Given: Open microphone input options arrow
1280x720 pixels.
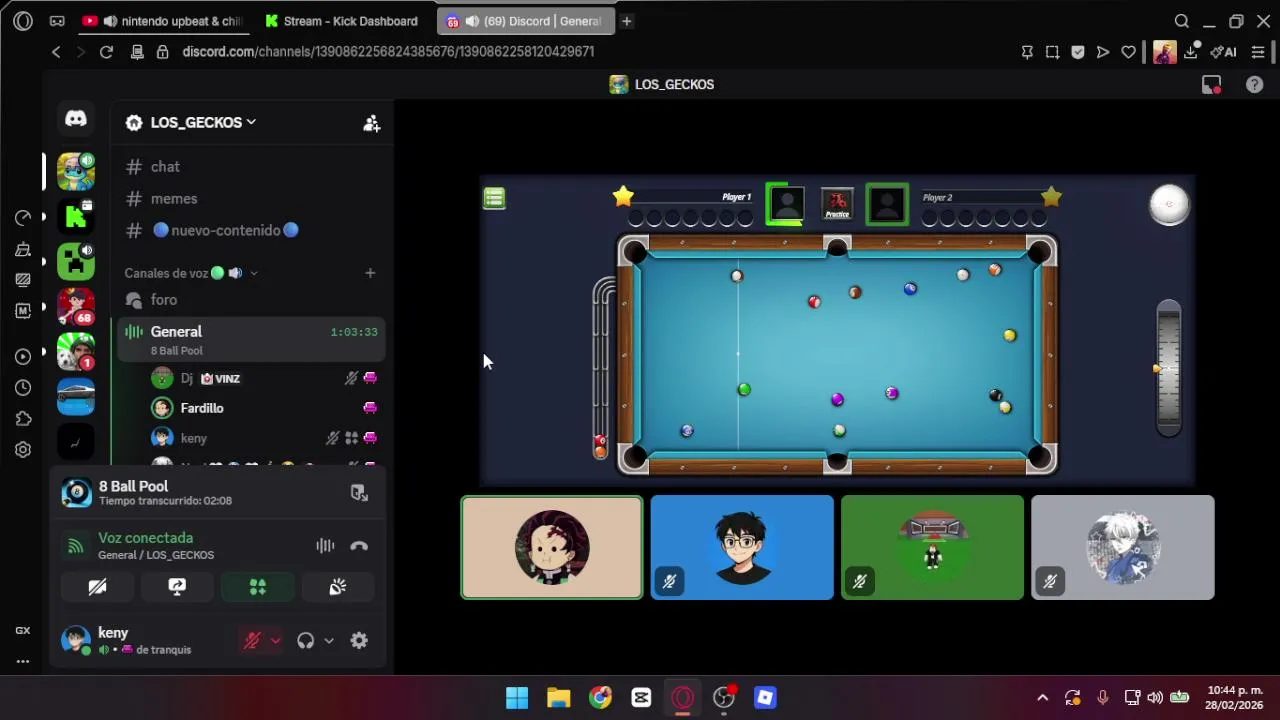Looking at the screenshot, I should pos(275,641).
